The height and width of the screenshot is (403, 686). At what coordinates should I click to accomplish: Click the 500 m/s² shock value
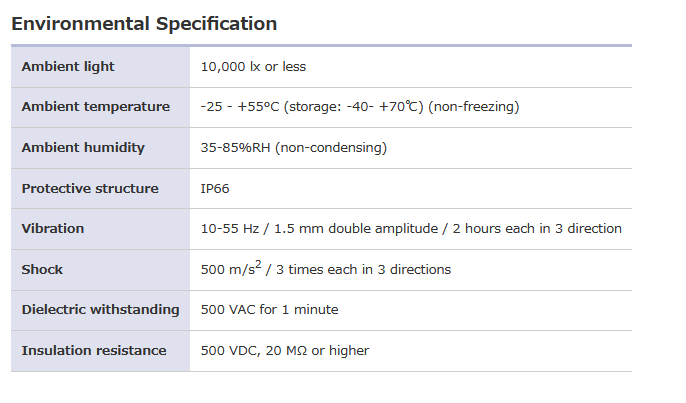point(231,269)
